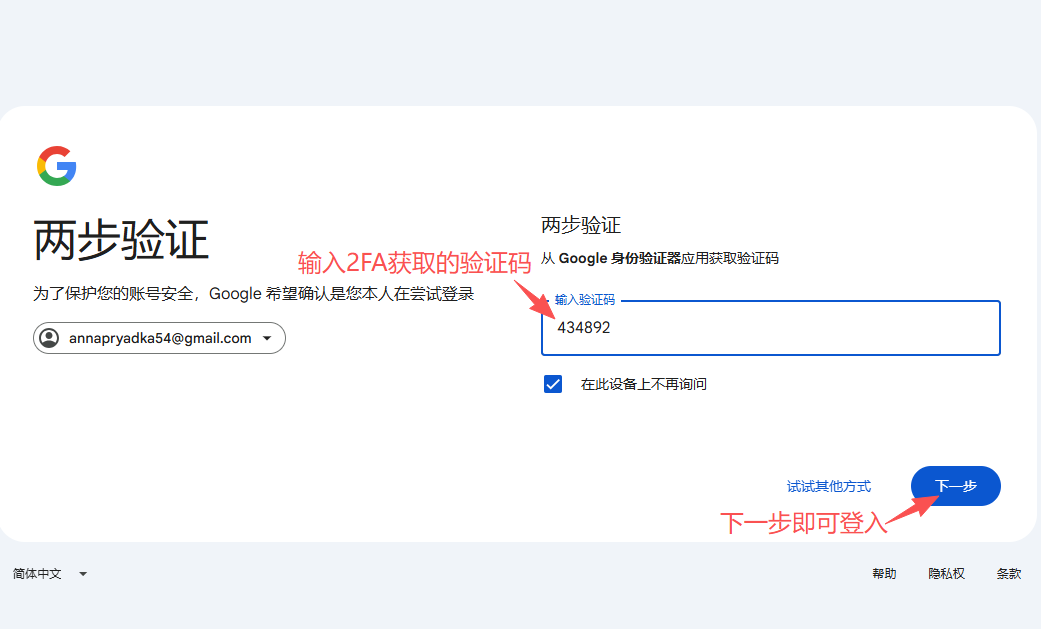Open the 简体中文 language dropdown

point(50,574)
